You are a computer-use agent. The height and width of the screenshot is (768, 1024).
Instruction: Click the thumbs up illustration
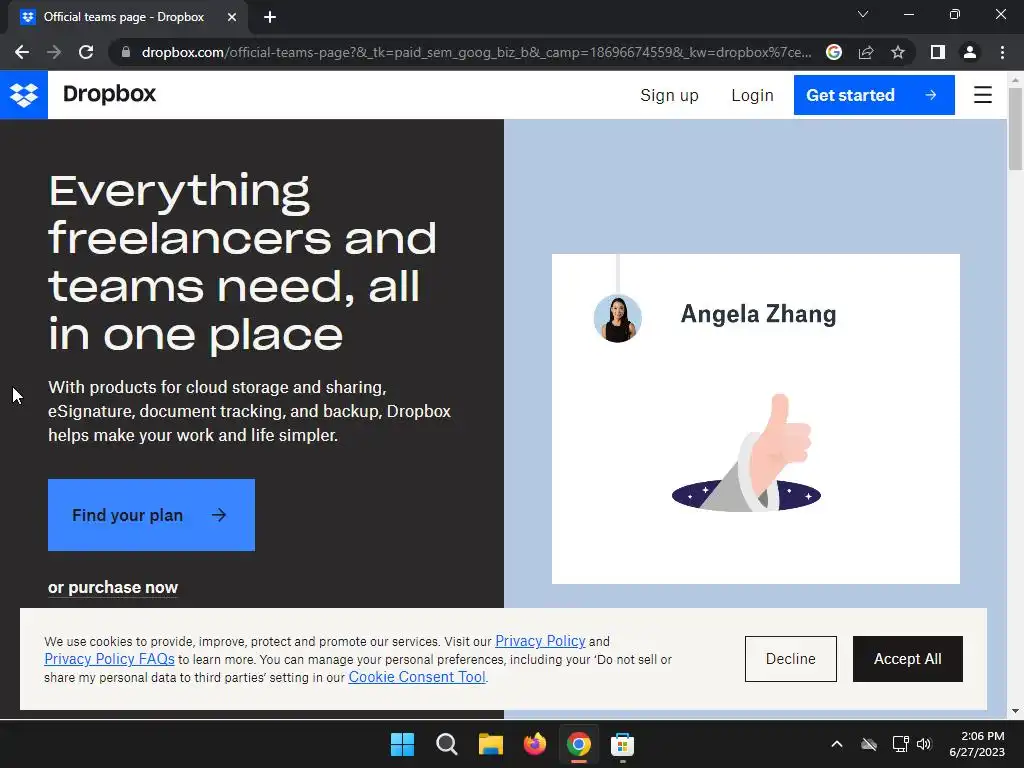tap(746, 453)
